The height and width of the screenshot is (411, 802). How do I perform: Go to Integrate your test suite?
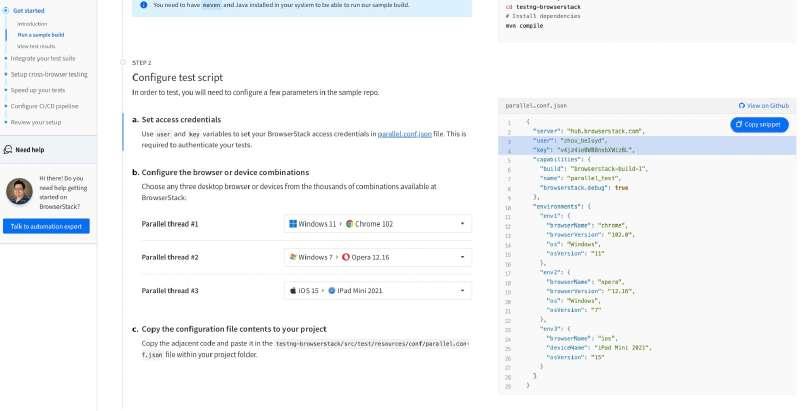(43, 58)
